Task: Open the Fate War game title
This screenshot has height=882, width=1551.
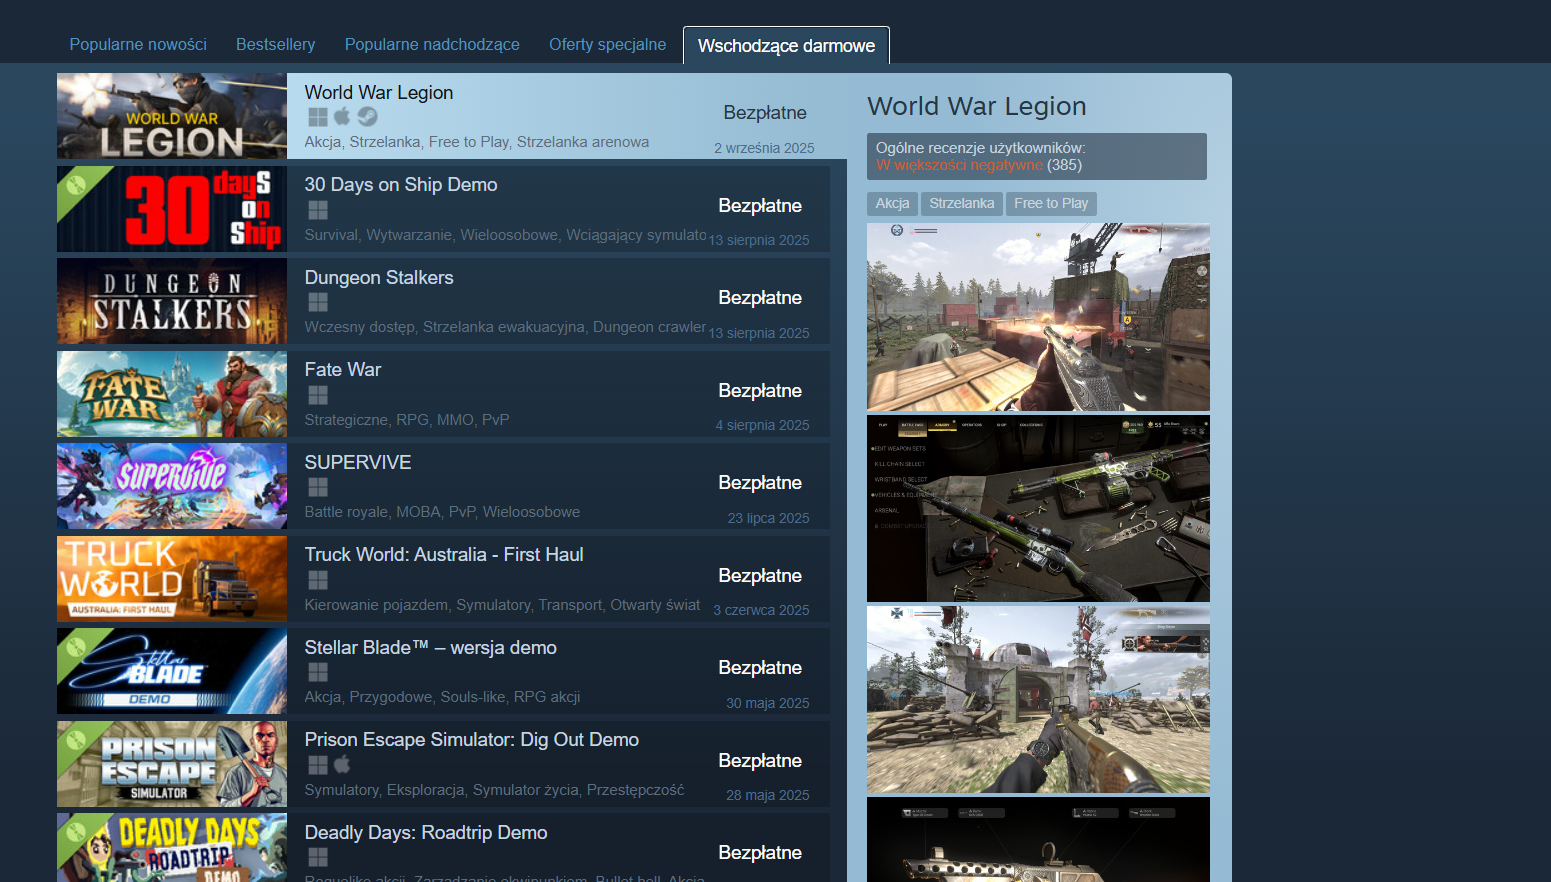Action: click(x=343, y=370)
